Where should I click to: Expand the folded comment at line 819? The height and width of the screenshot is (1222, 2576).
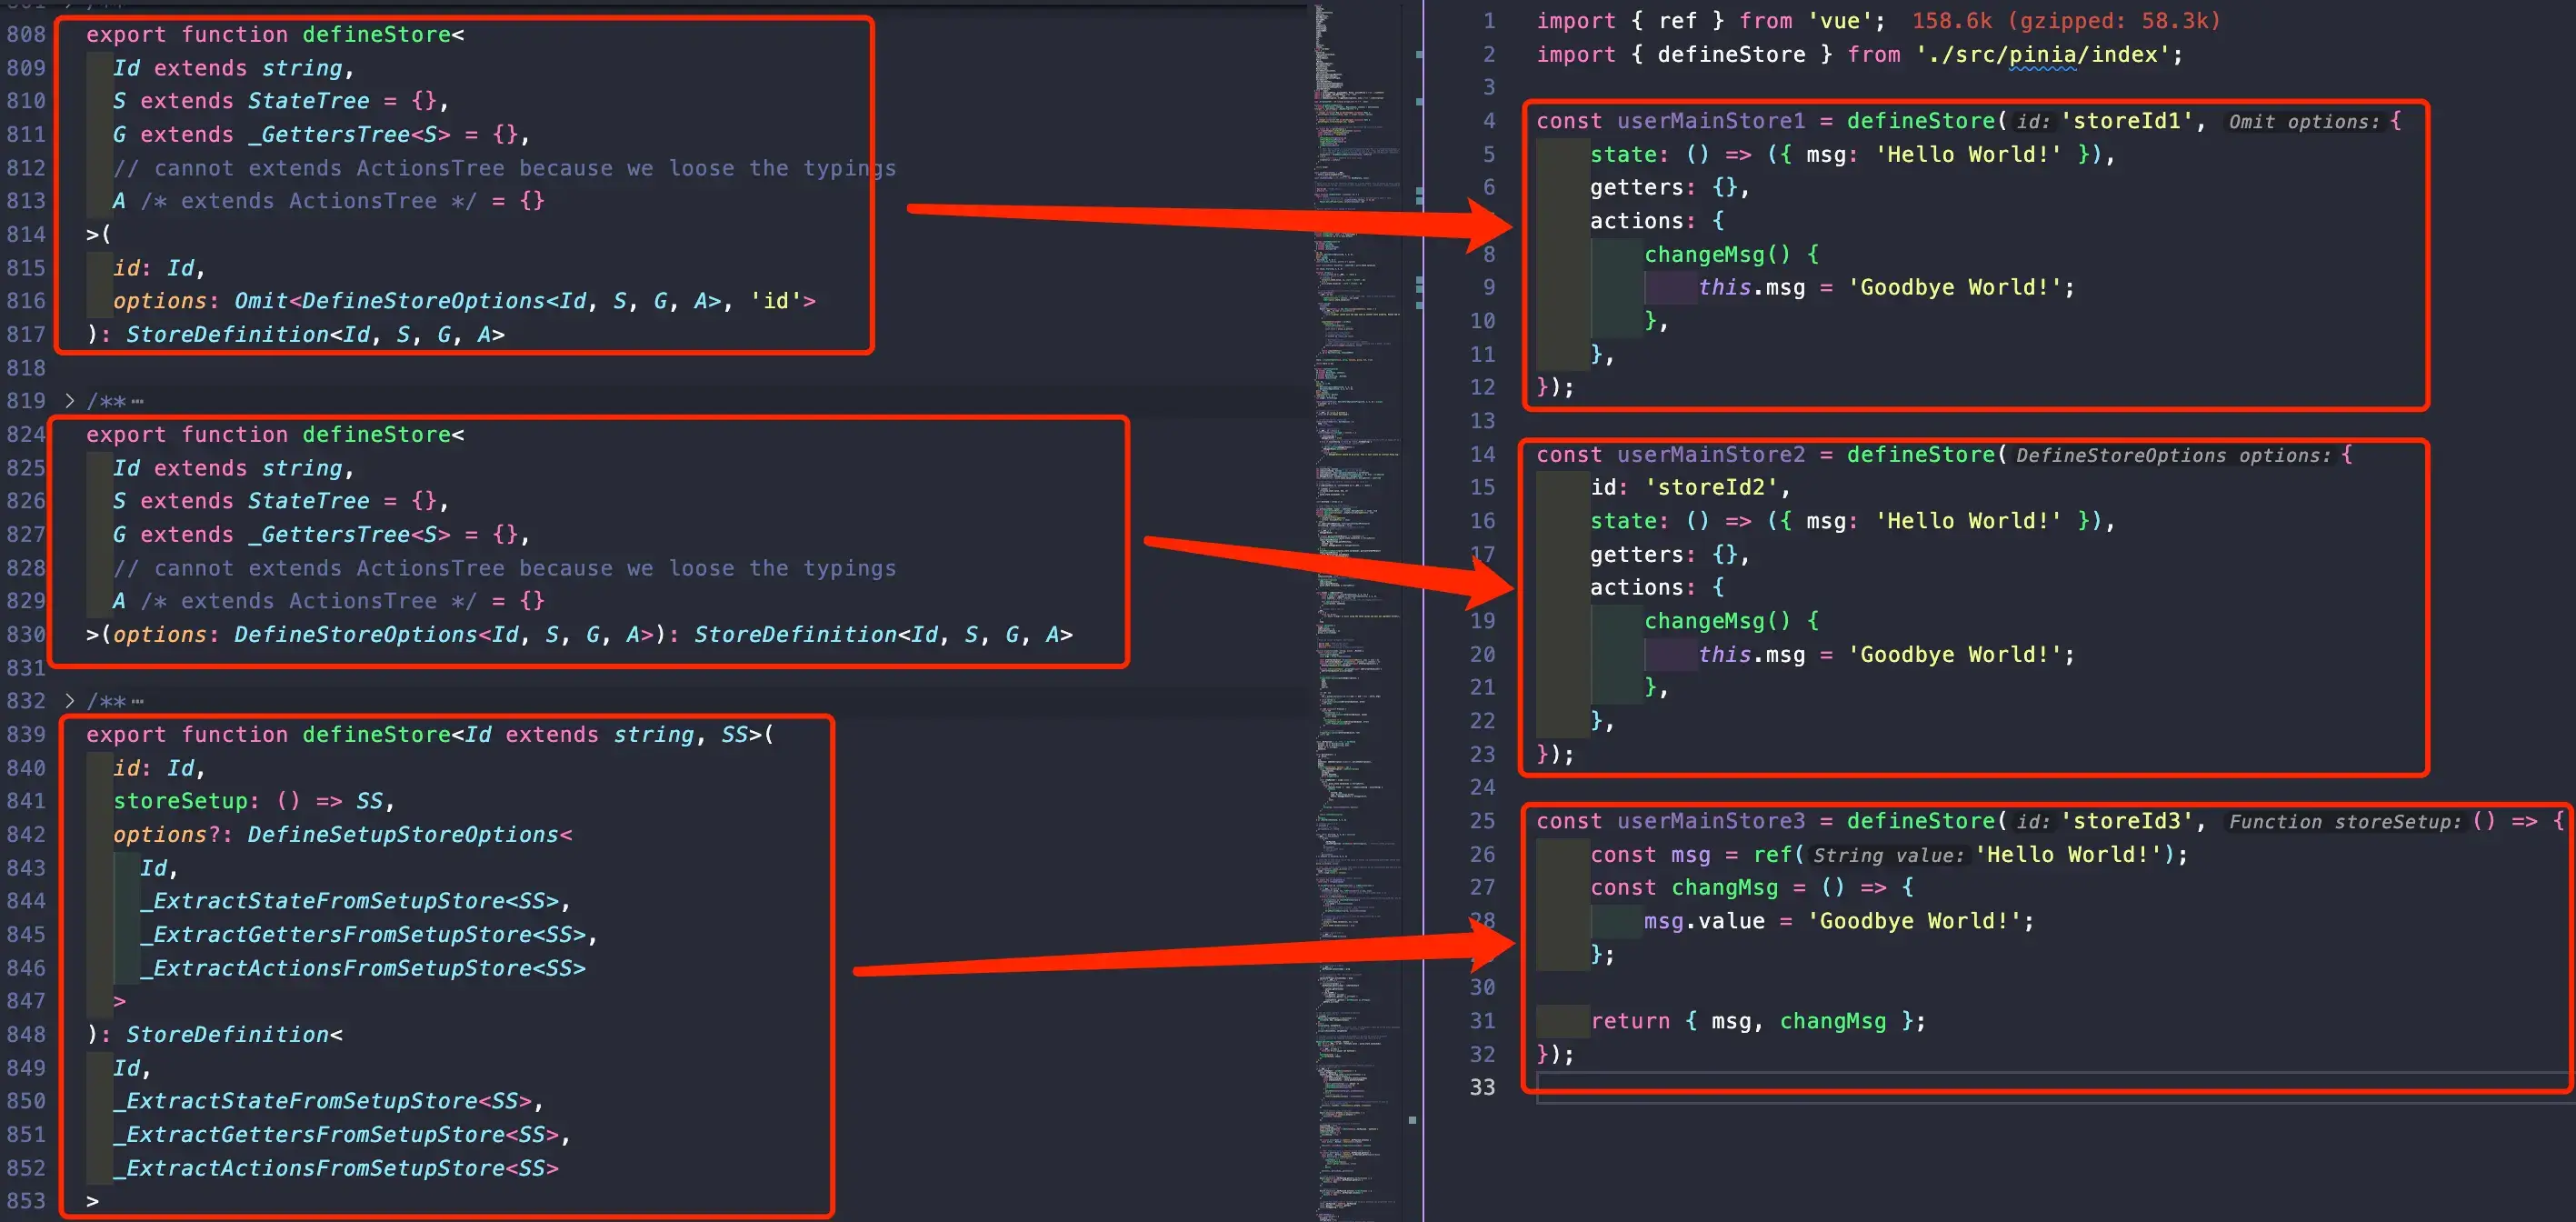pos(69,401)
